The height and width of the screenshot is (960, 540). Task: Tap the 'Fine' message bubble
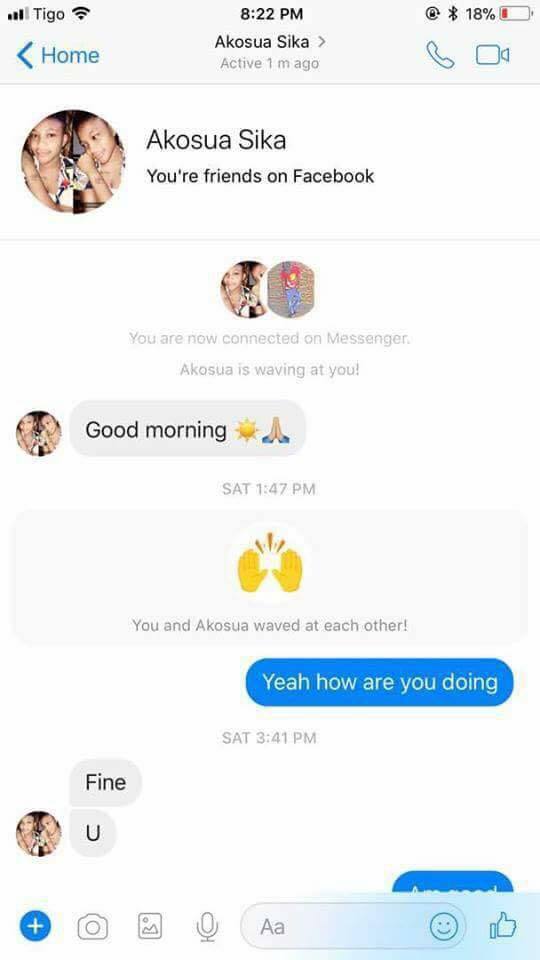(x=105, y=782)
